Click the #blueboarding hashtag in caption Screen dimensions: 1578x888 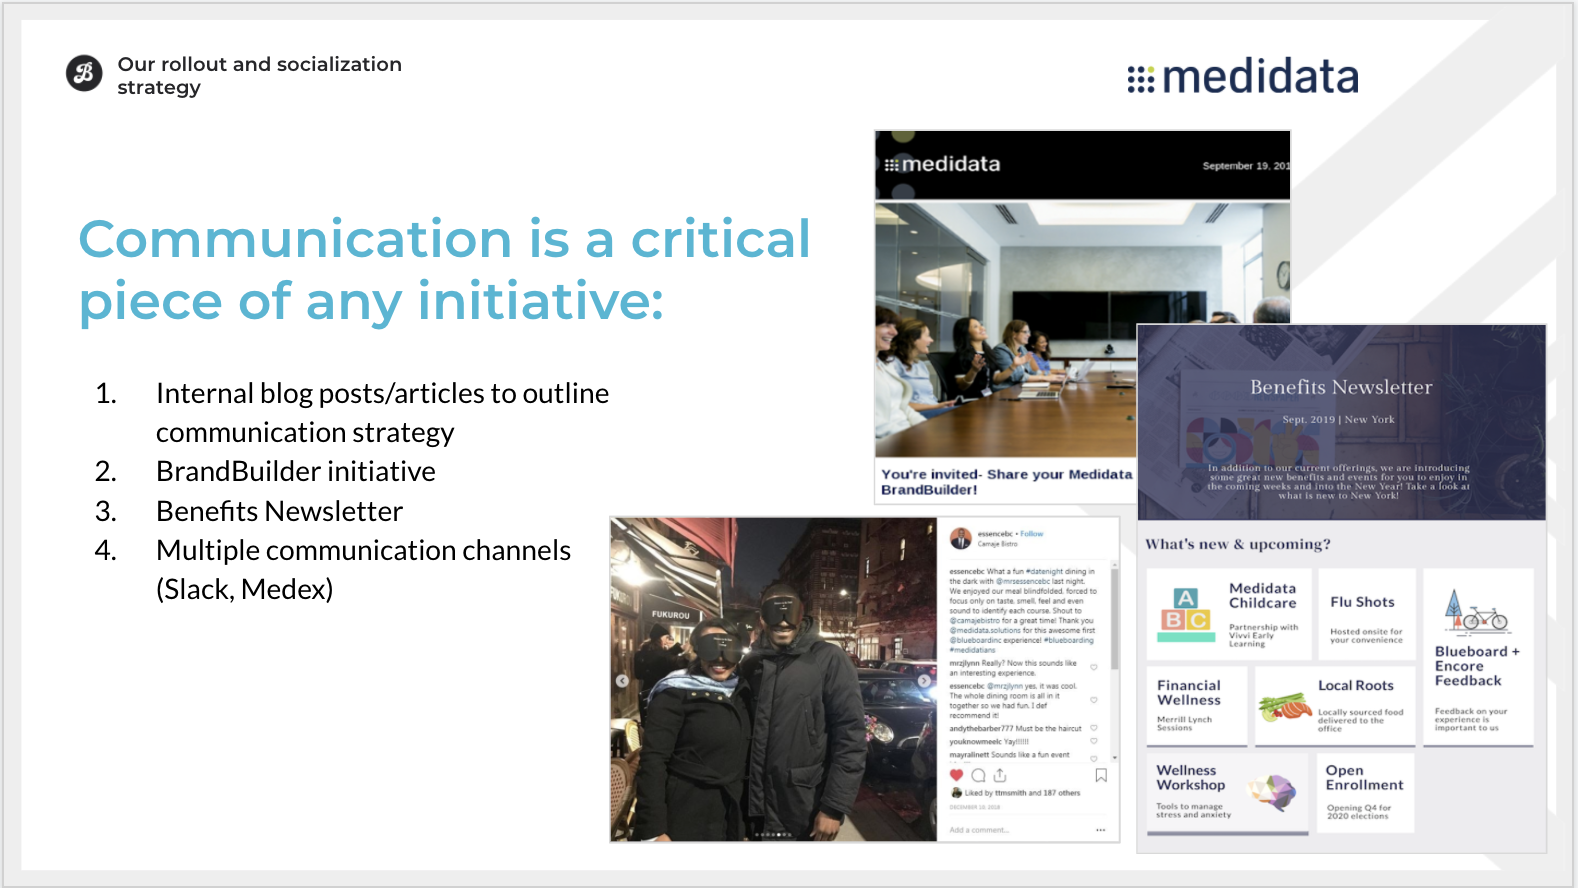pyautogui.click(x=1068, y=640)
